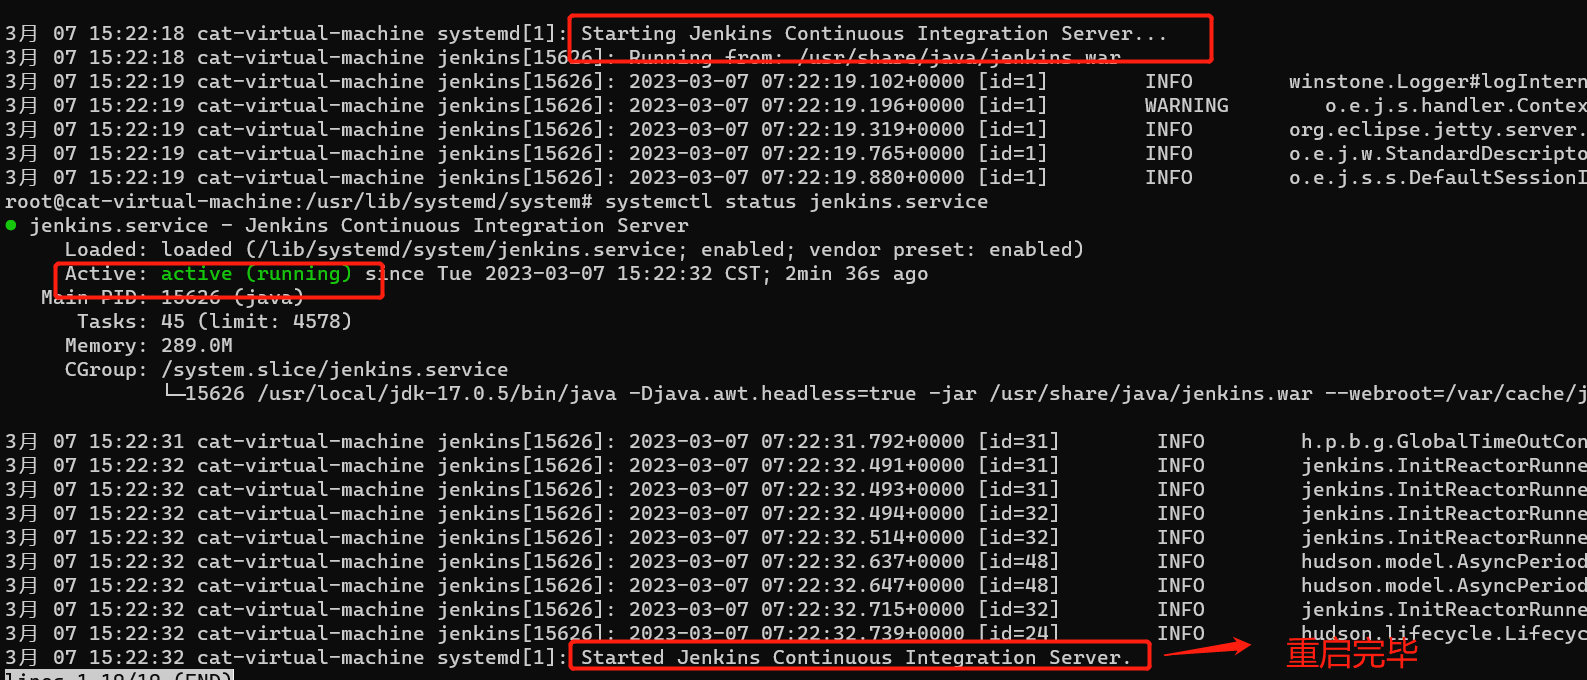Click the green status dot beside jenkins.service

pyautogui.click(x=11, y=226)
